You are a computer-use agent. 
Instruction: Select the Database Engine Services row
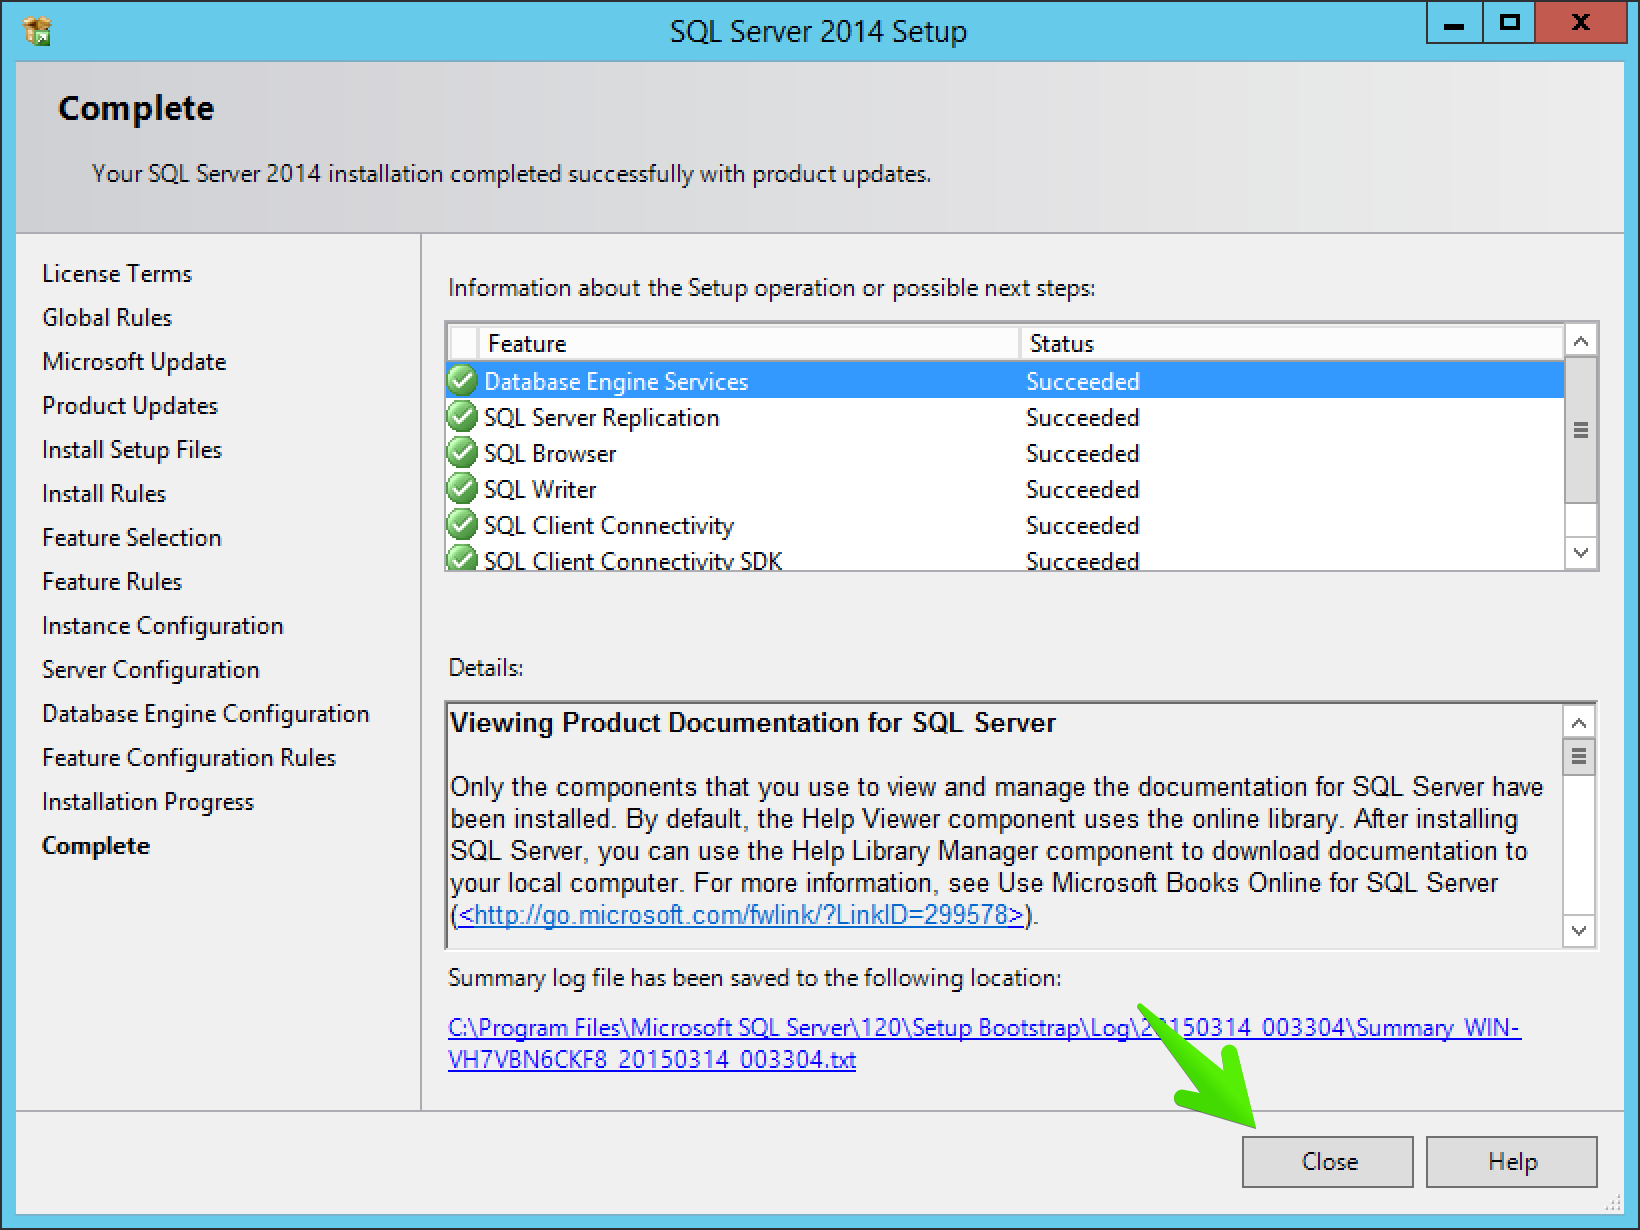(x=1005, y=381)
